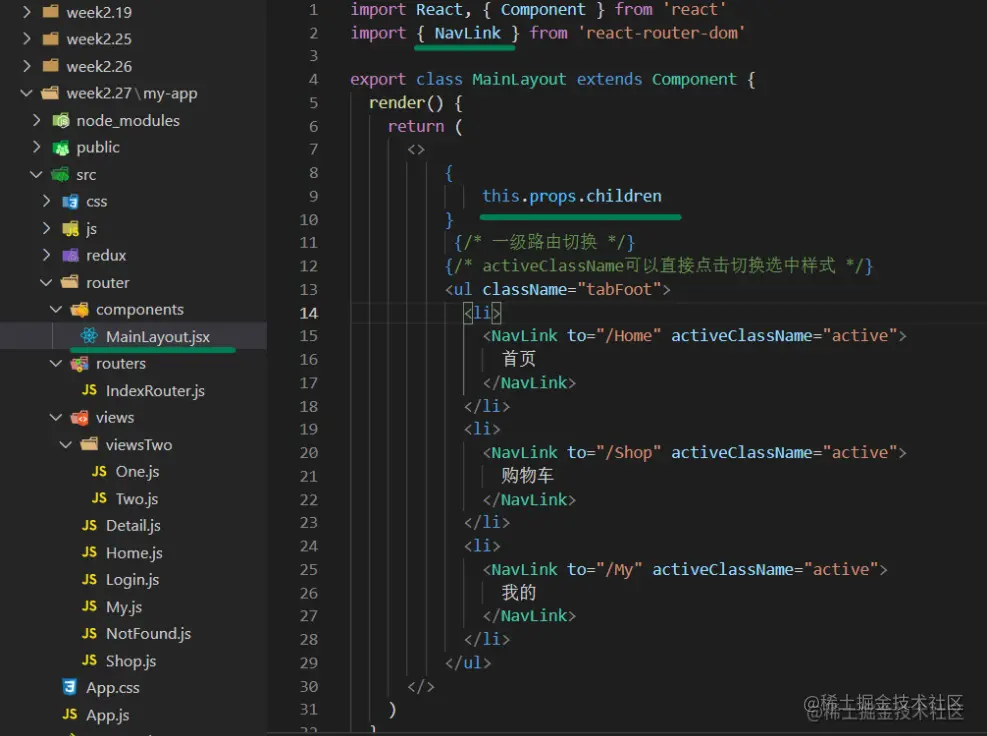Click the JS icon beside Shop.js
This screenshot has height=736, width=987.
[x=89, y=660]
